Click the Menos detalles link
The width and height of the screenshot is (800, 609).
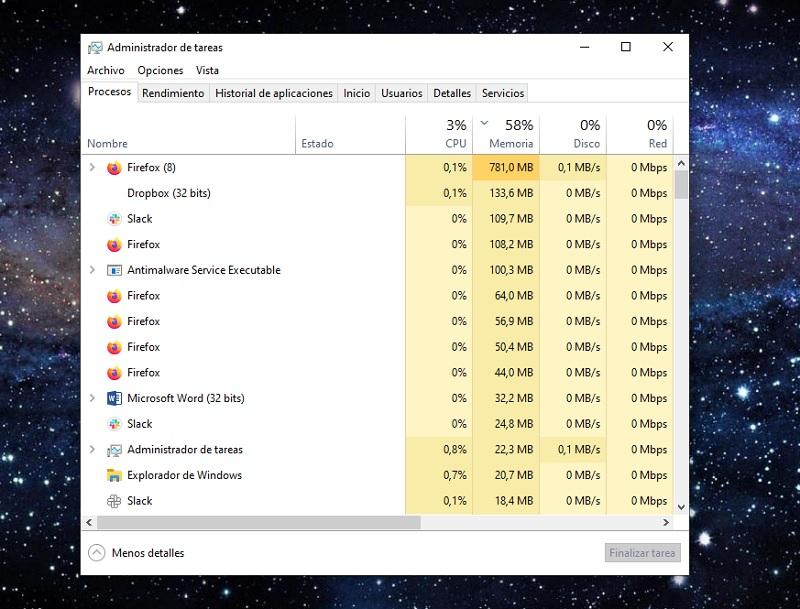[148, 553]
